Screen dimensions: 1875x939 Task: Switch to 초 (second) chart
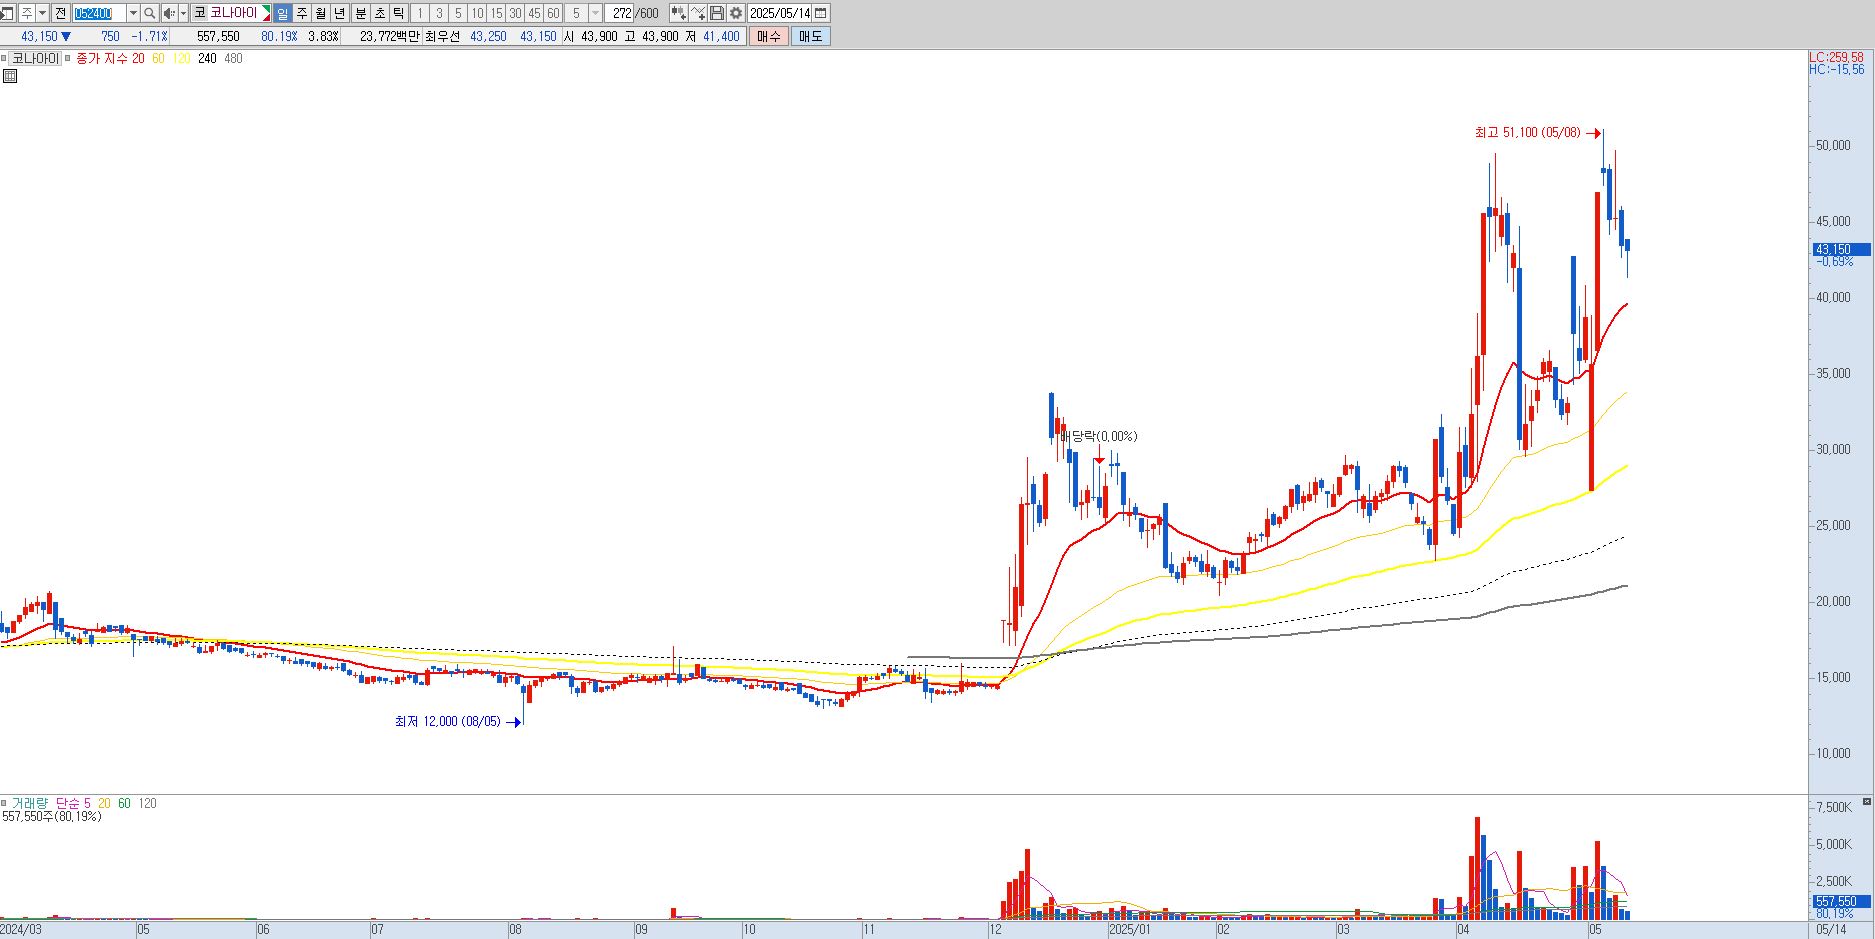tap(379, 13)
